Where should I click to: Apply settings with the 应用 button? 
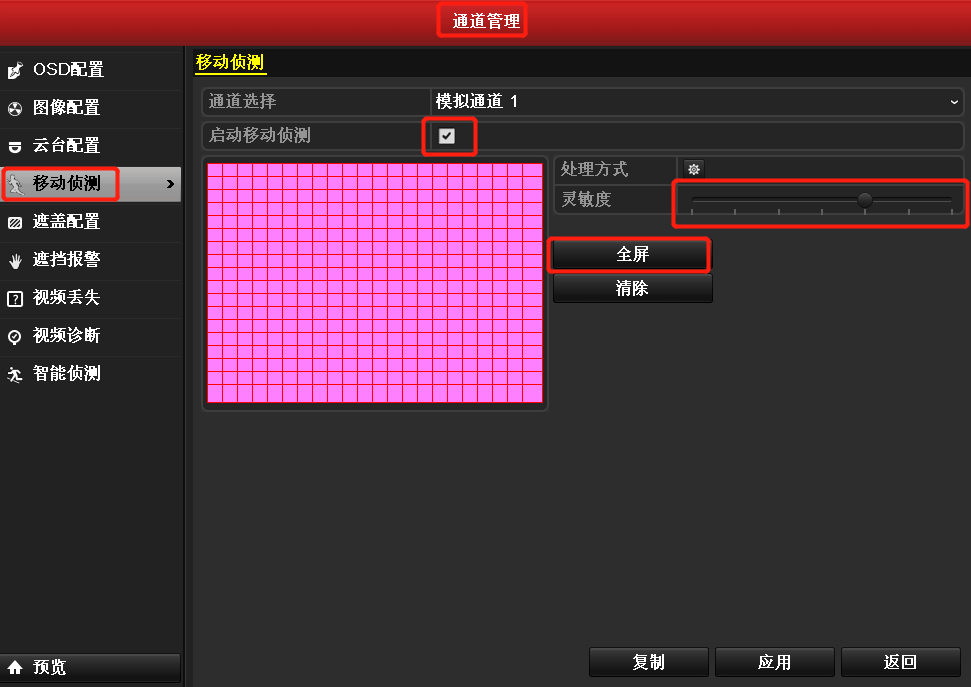point(774,662)
